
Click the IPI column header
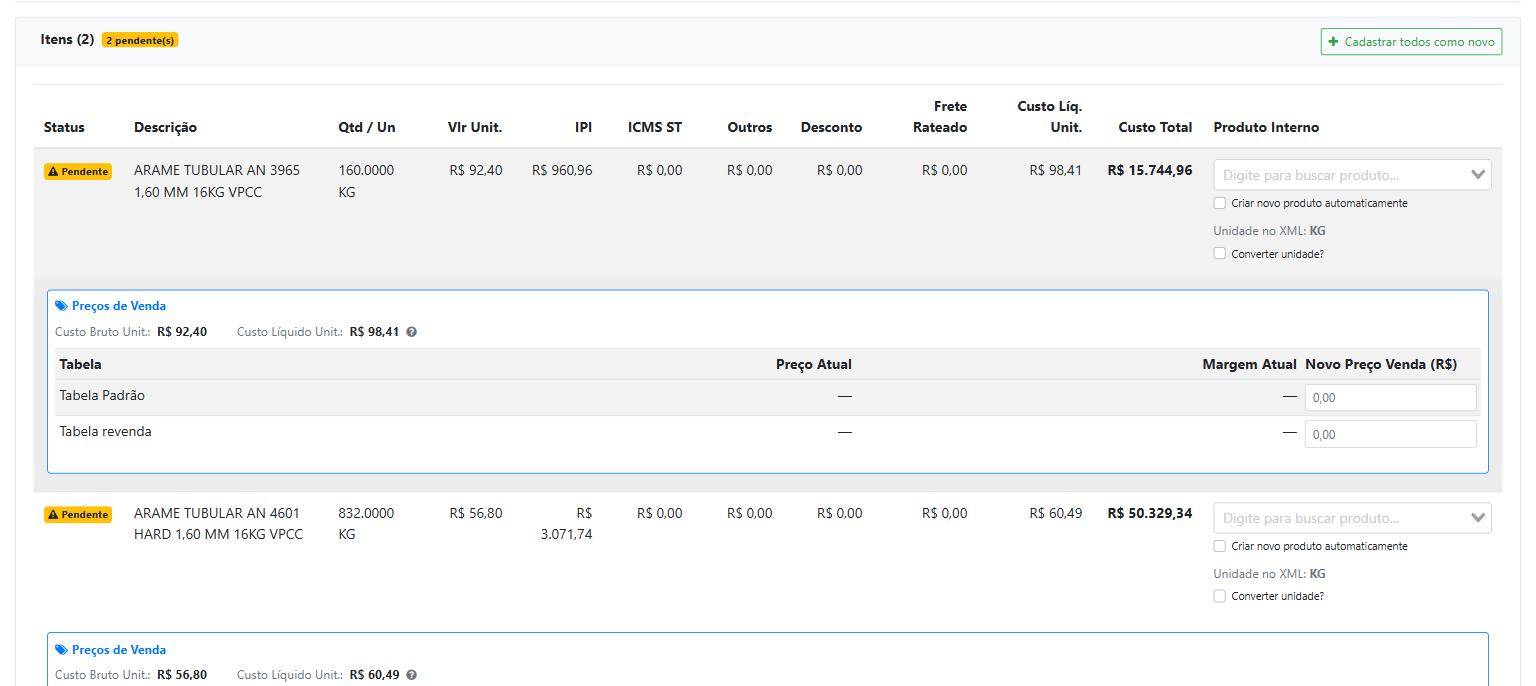(x=583, y=127)
